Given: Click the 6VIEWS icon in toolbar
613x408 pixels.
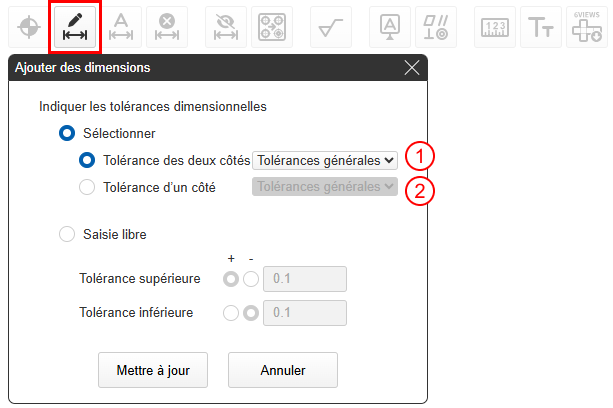Looking at the screenshot, I should (587, 27).
